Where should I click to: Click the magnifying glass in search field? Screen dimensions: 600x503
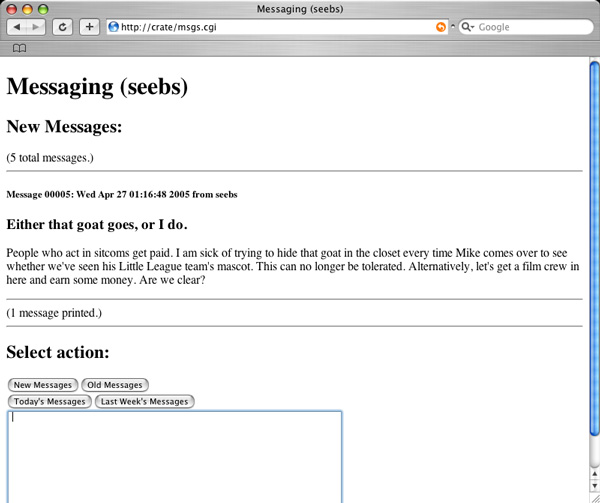pyautogui.click(x=466, y=27)
